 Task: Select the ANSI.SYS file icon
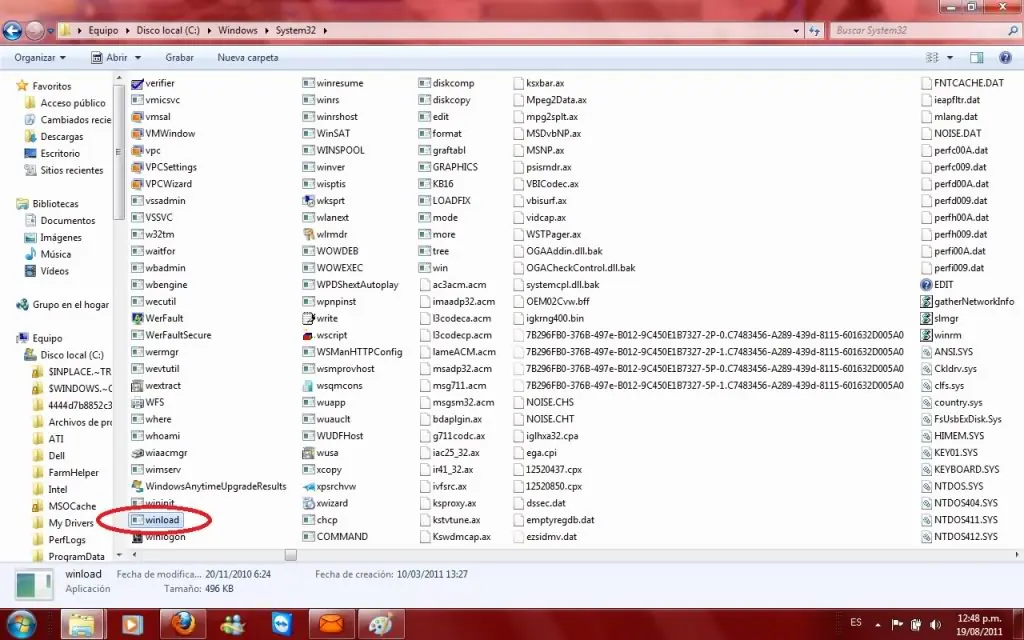(x=926, y=352)
